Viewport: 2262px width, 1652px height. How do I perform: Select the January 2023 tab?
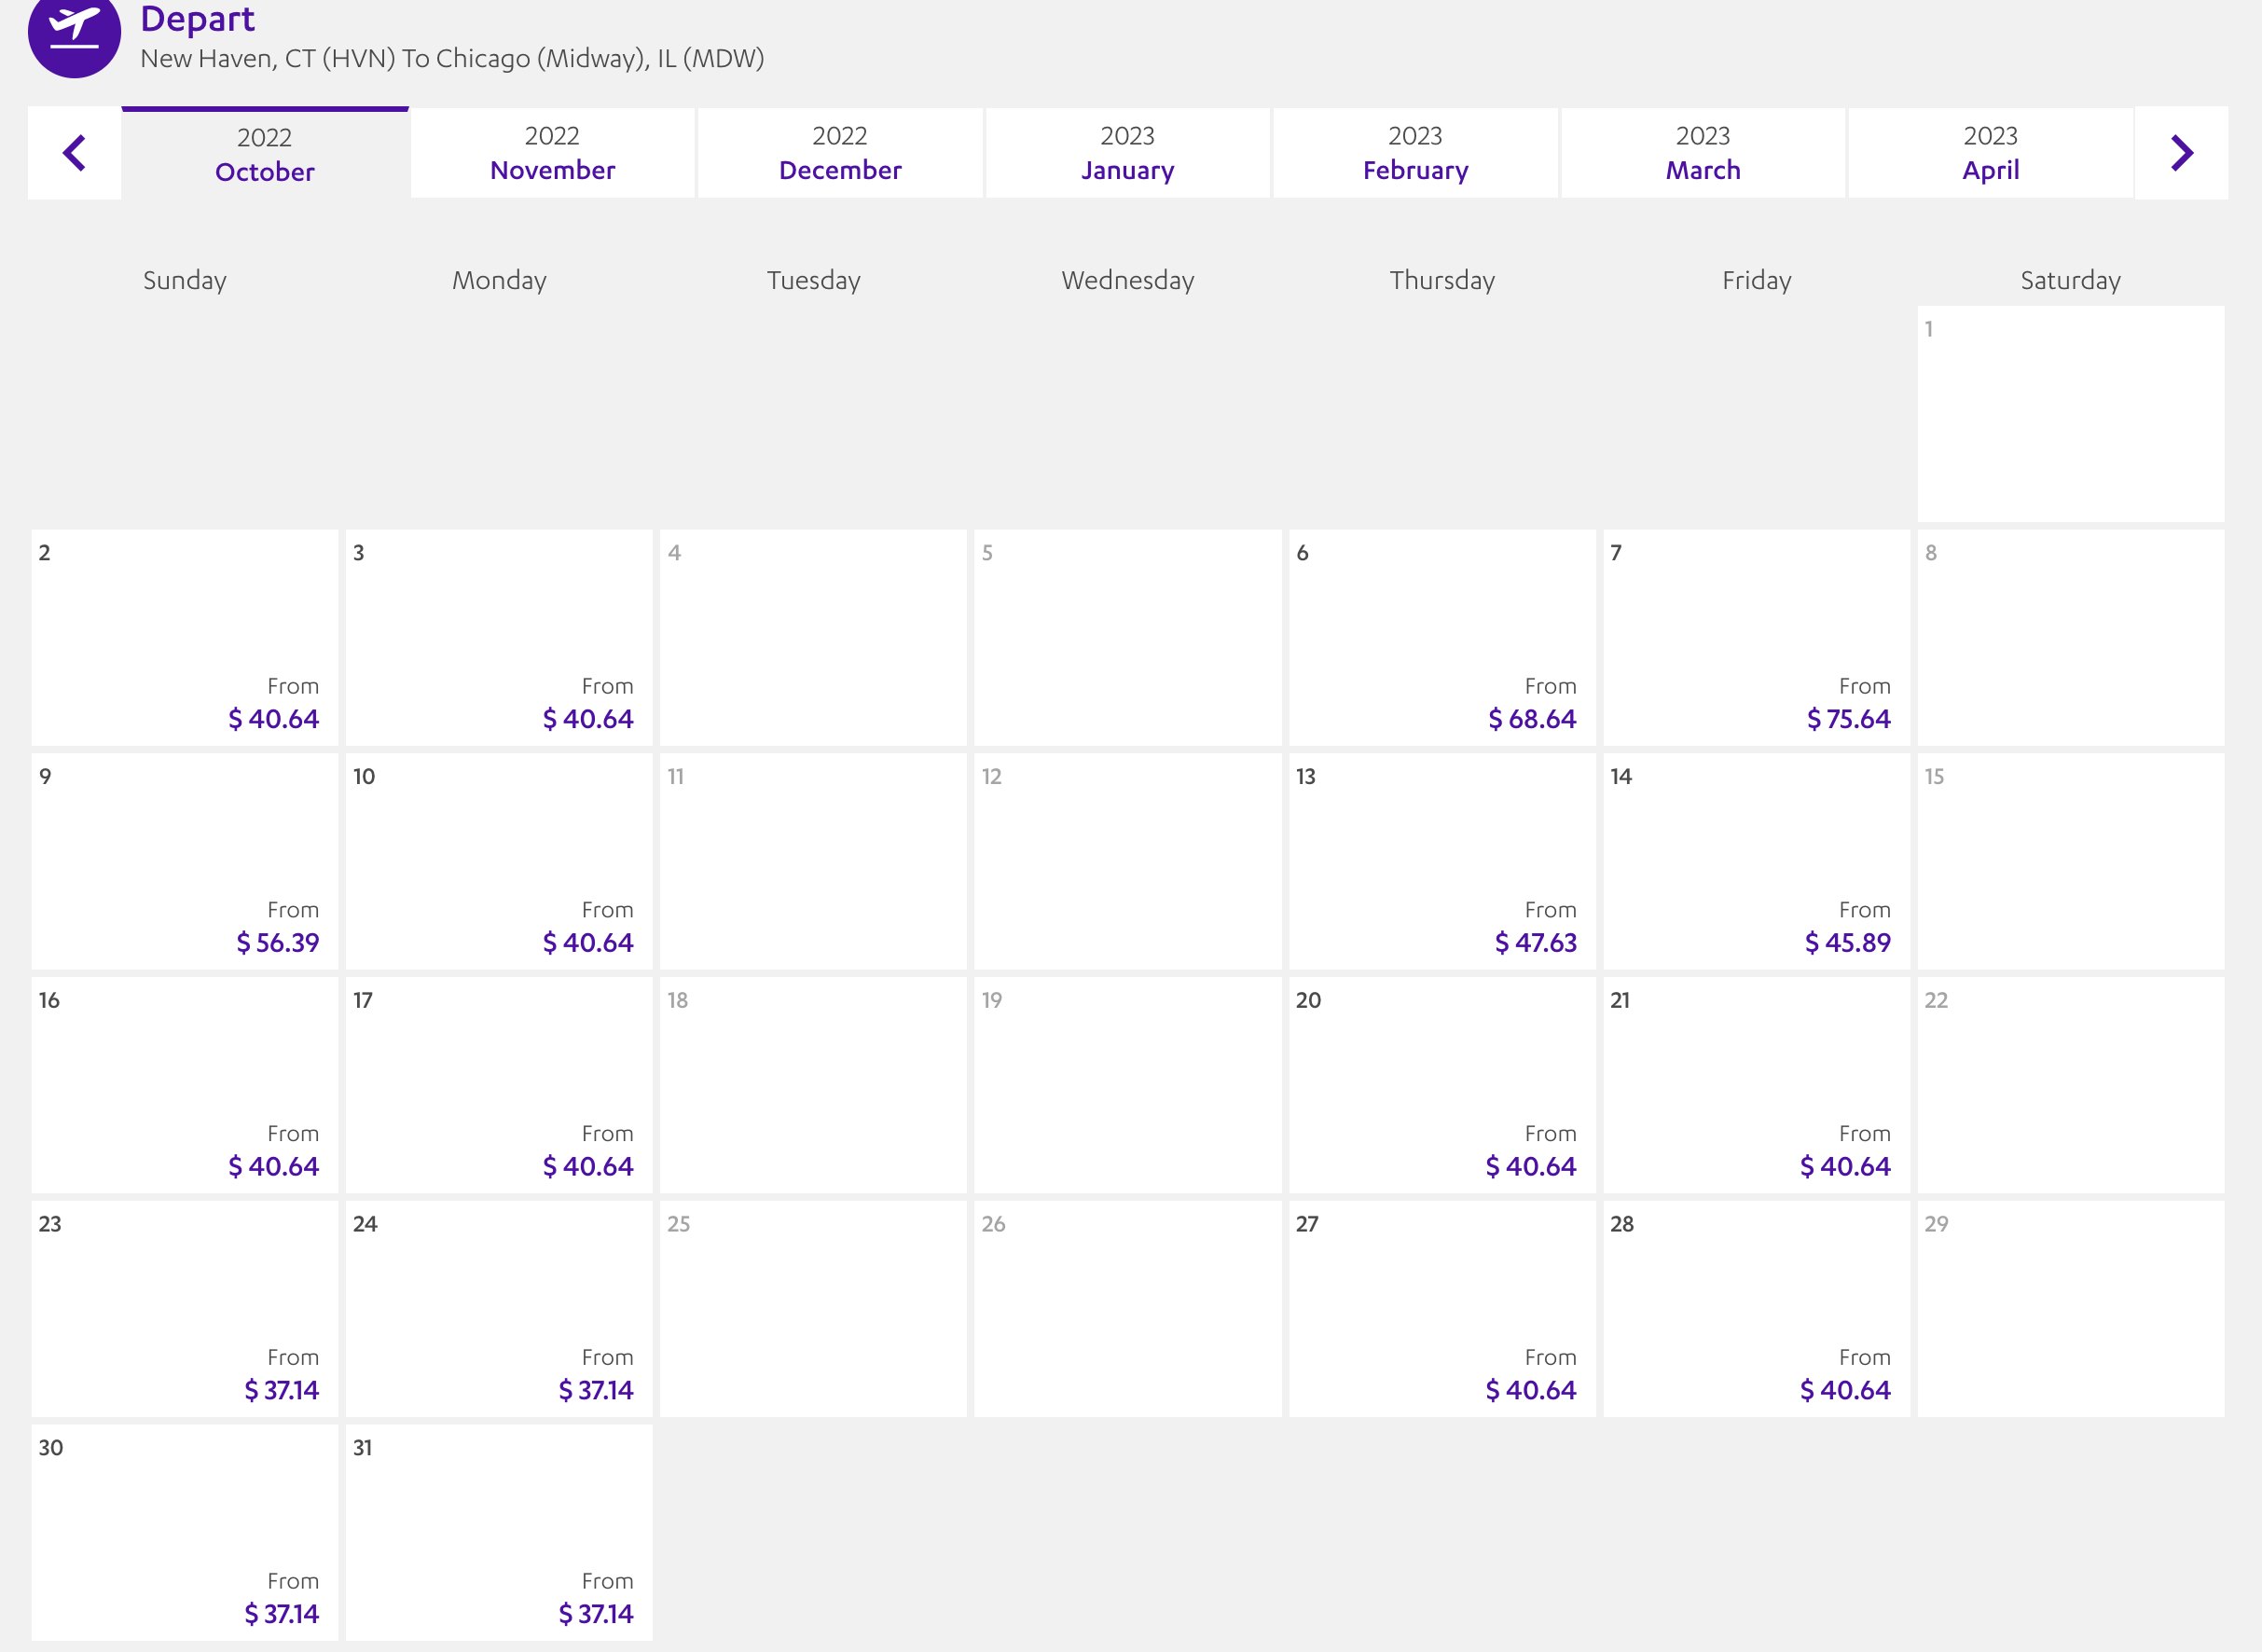point(1127,153)
